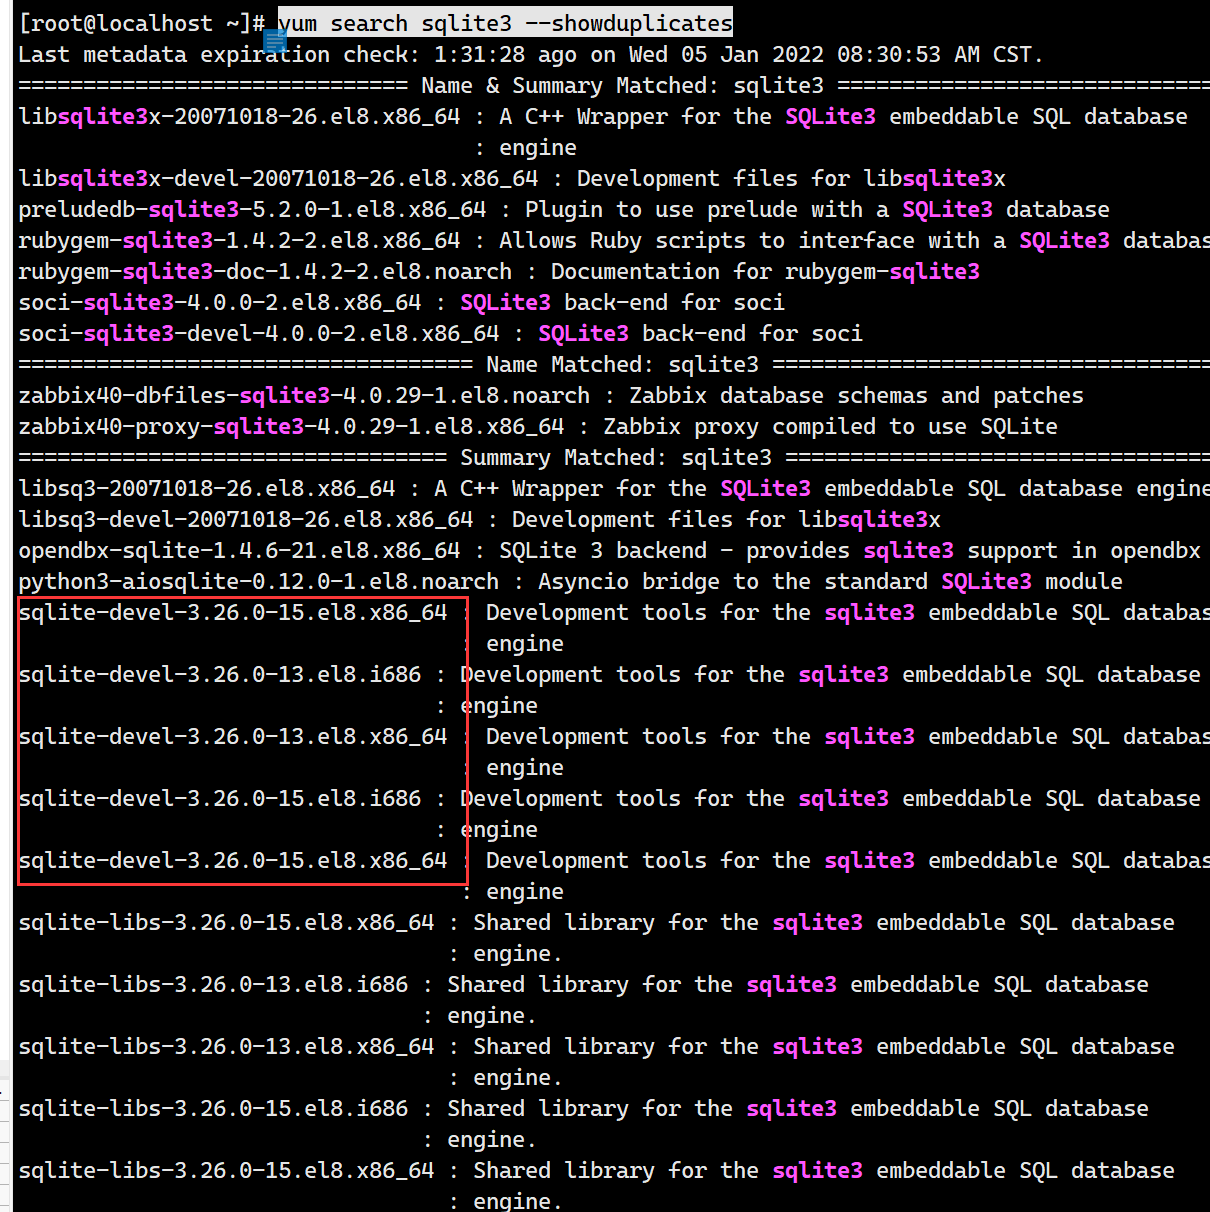The image size is (1210, 1212).
Task: Select package libsq3-devel-20071018-26.el8.x86_64
Action: [x=246, y=519]
